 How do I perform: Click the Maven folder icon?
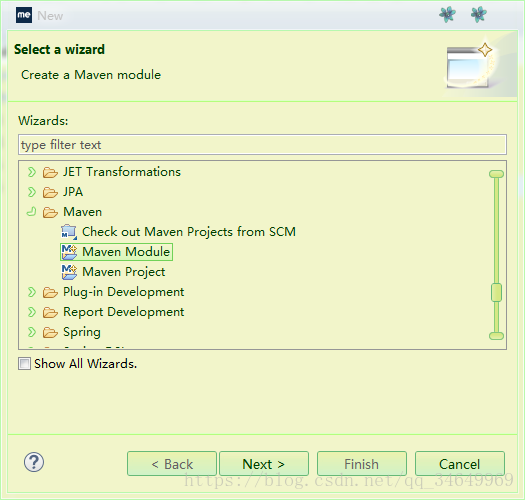pos(50,212)
